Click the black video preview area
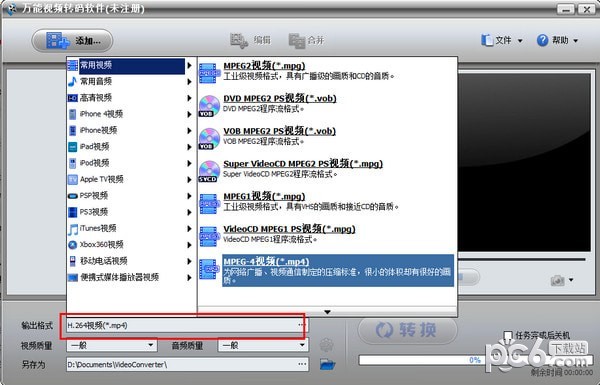 click(x=525, y=162)
